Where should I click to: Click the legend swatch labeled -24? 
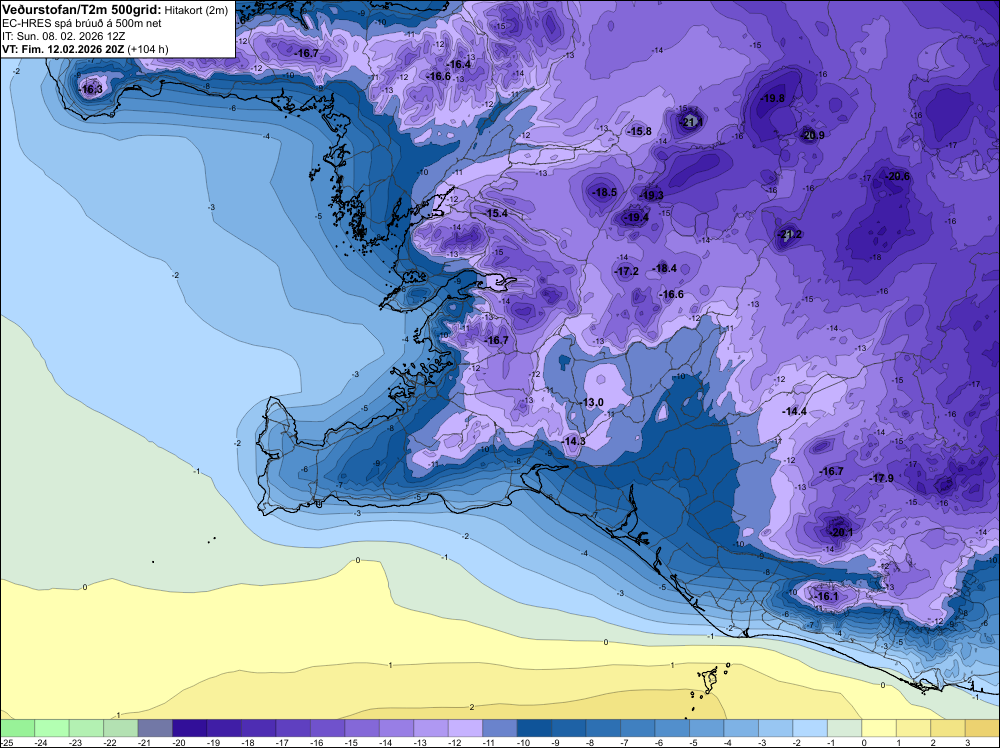tap(52, 728)
